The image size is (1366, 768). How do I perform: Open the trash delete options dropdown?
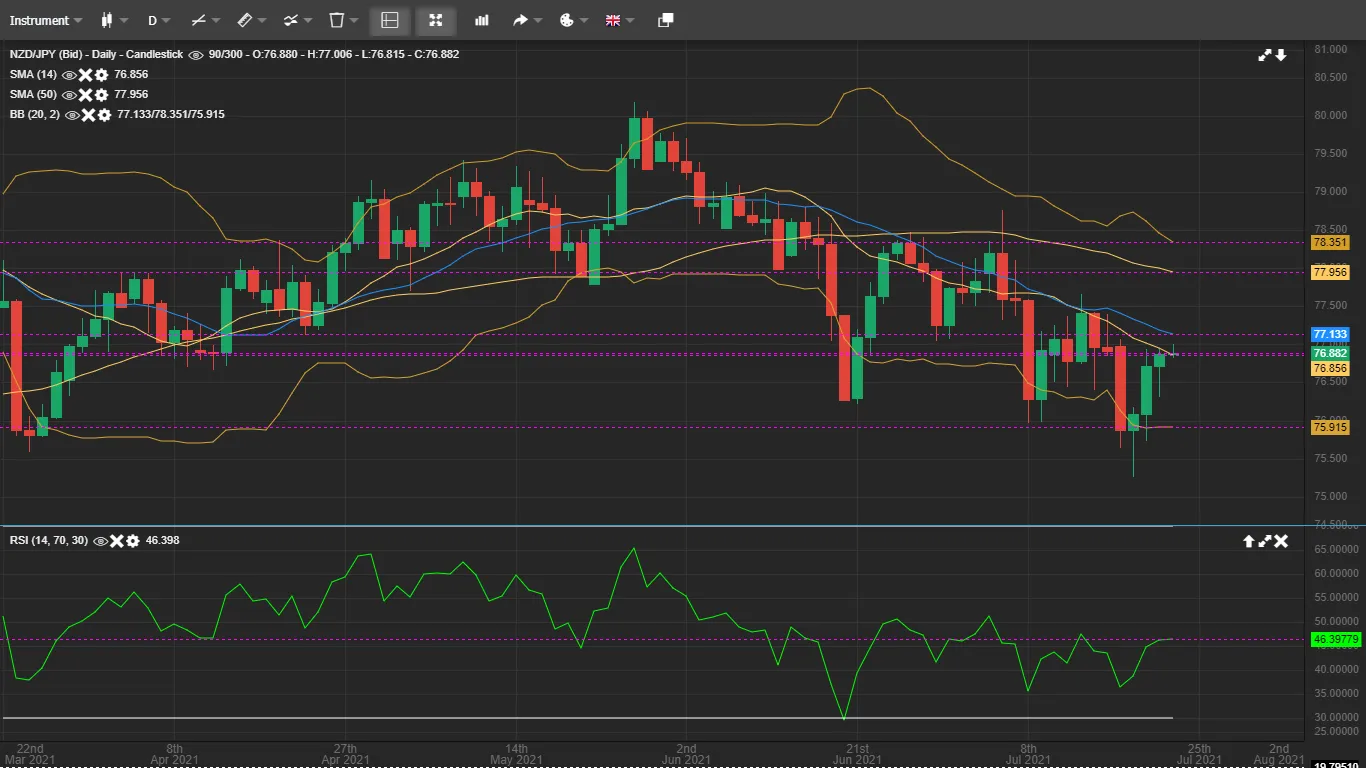click(343, 20)
